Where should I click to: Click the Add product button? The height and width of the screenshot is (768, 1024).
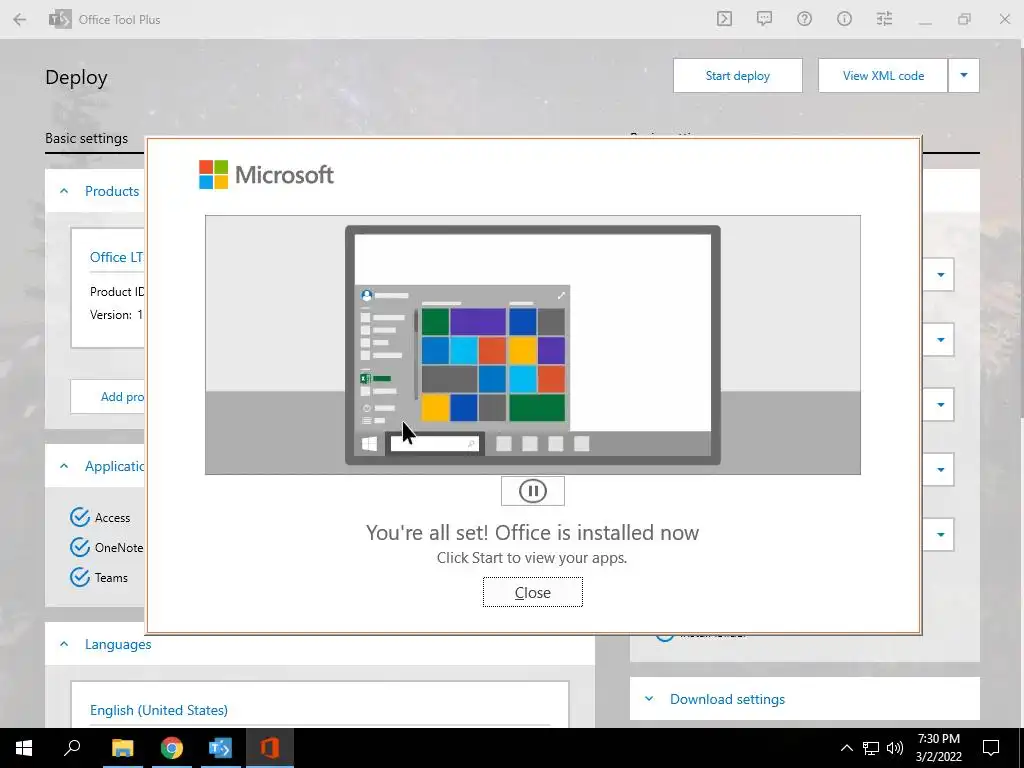pos(108,396)
